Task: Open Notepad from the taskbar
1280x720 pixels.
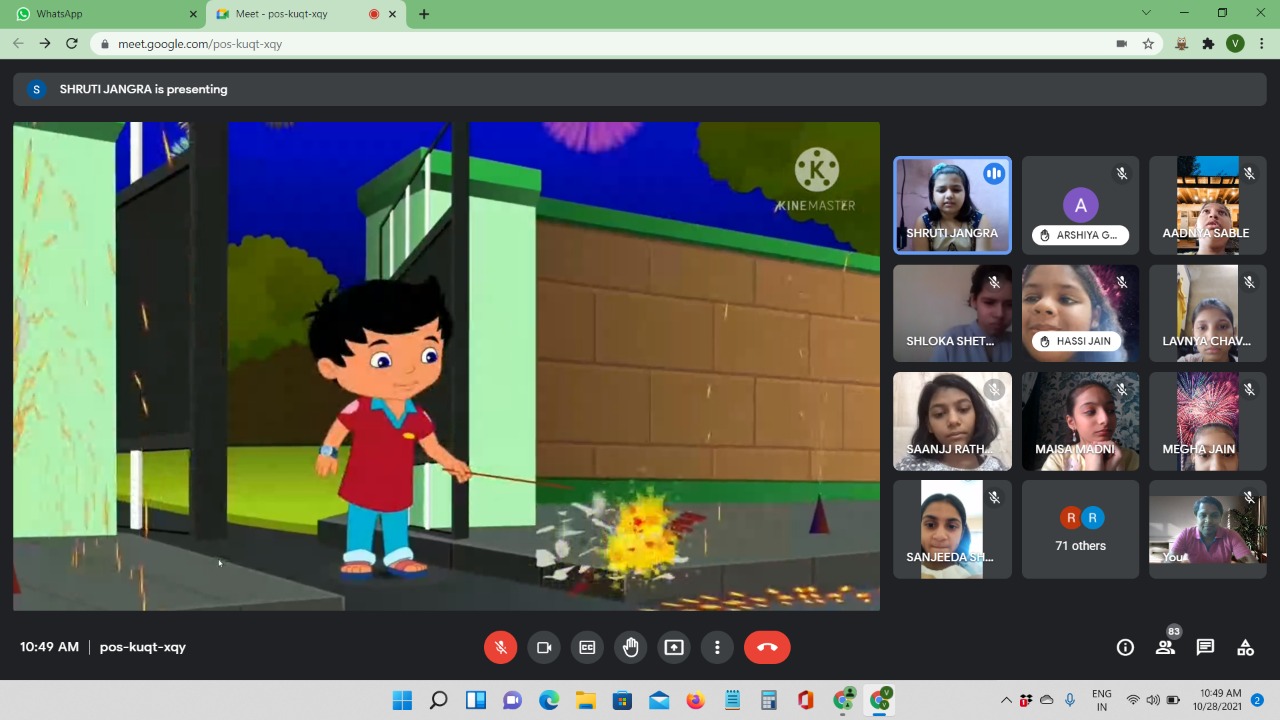Action: (732, 700)
